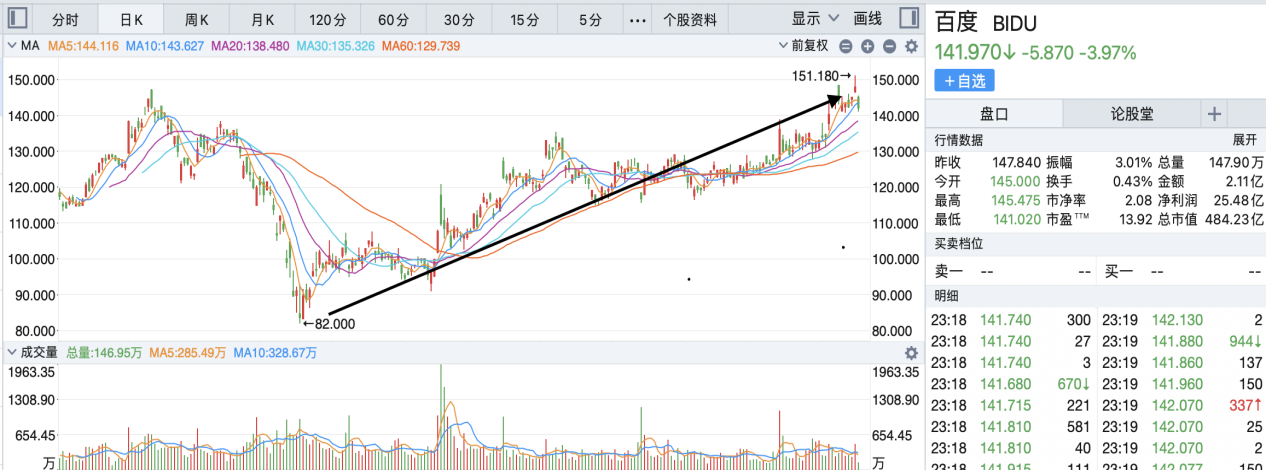Open the more timeframes ellipsis menu
The image size is (1266, 470).
(637, 19)
